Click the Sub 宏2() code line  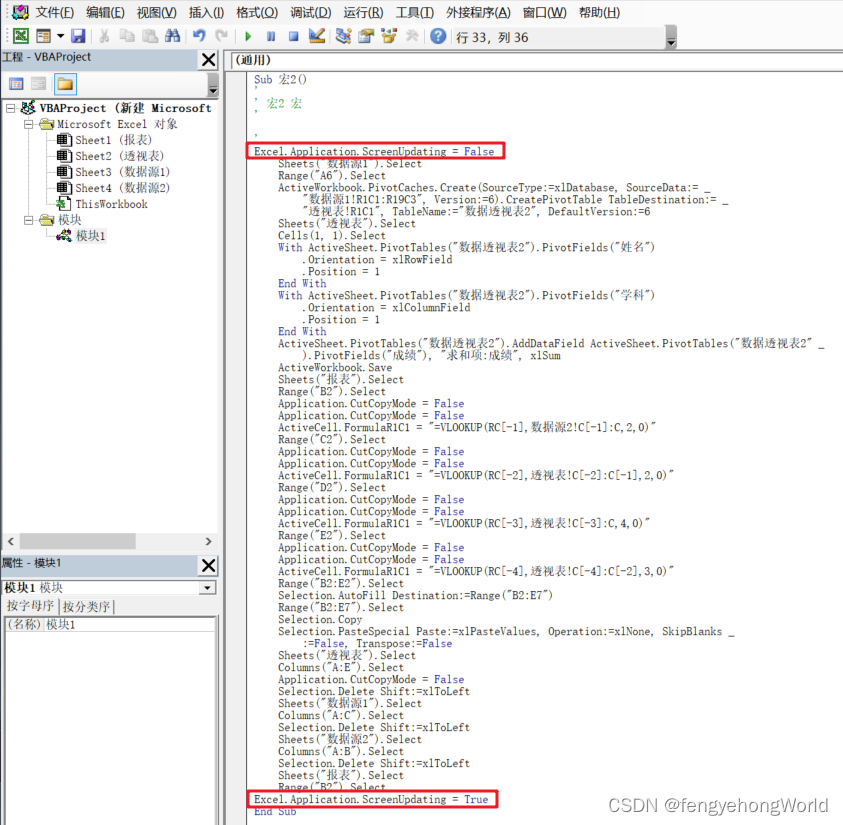pos(281,80)
